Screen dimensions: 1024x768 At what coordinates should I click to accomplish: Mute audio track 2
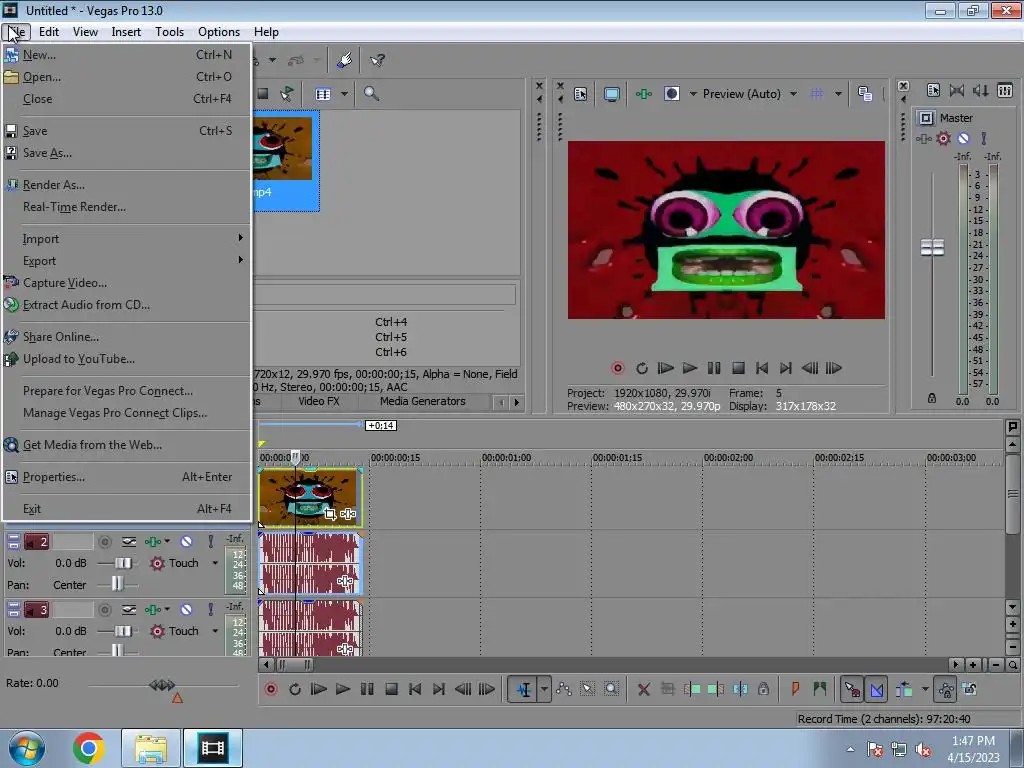click(186, 541)
